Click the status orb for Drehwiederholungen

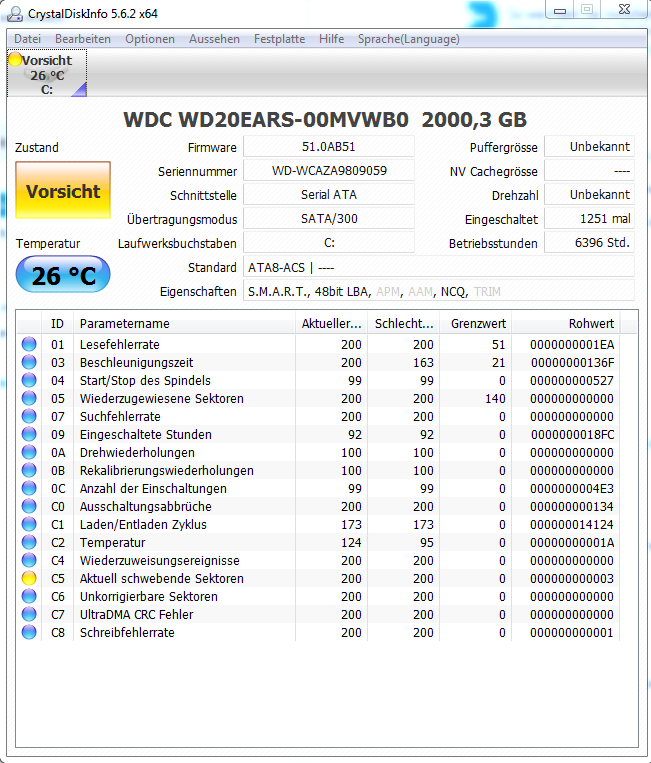29,452
